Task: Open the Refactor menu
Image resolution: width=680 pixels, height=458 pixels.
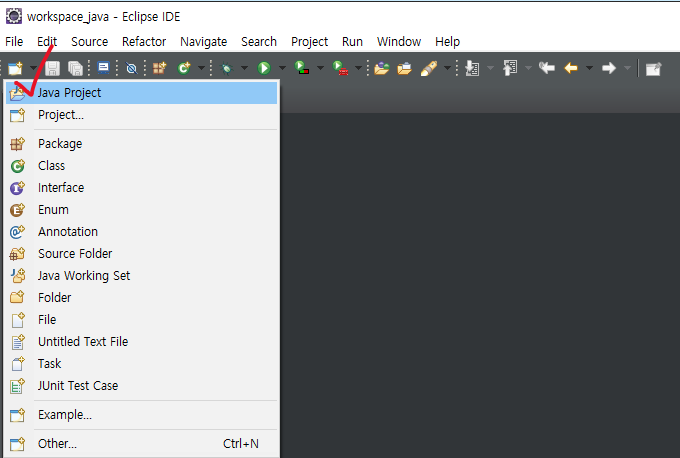Action: click(x=144, y=42)
